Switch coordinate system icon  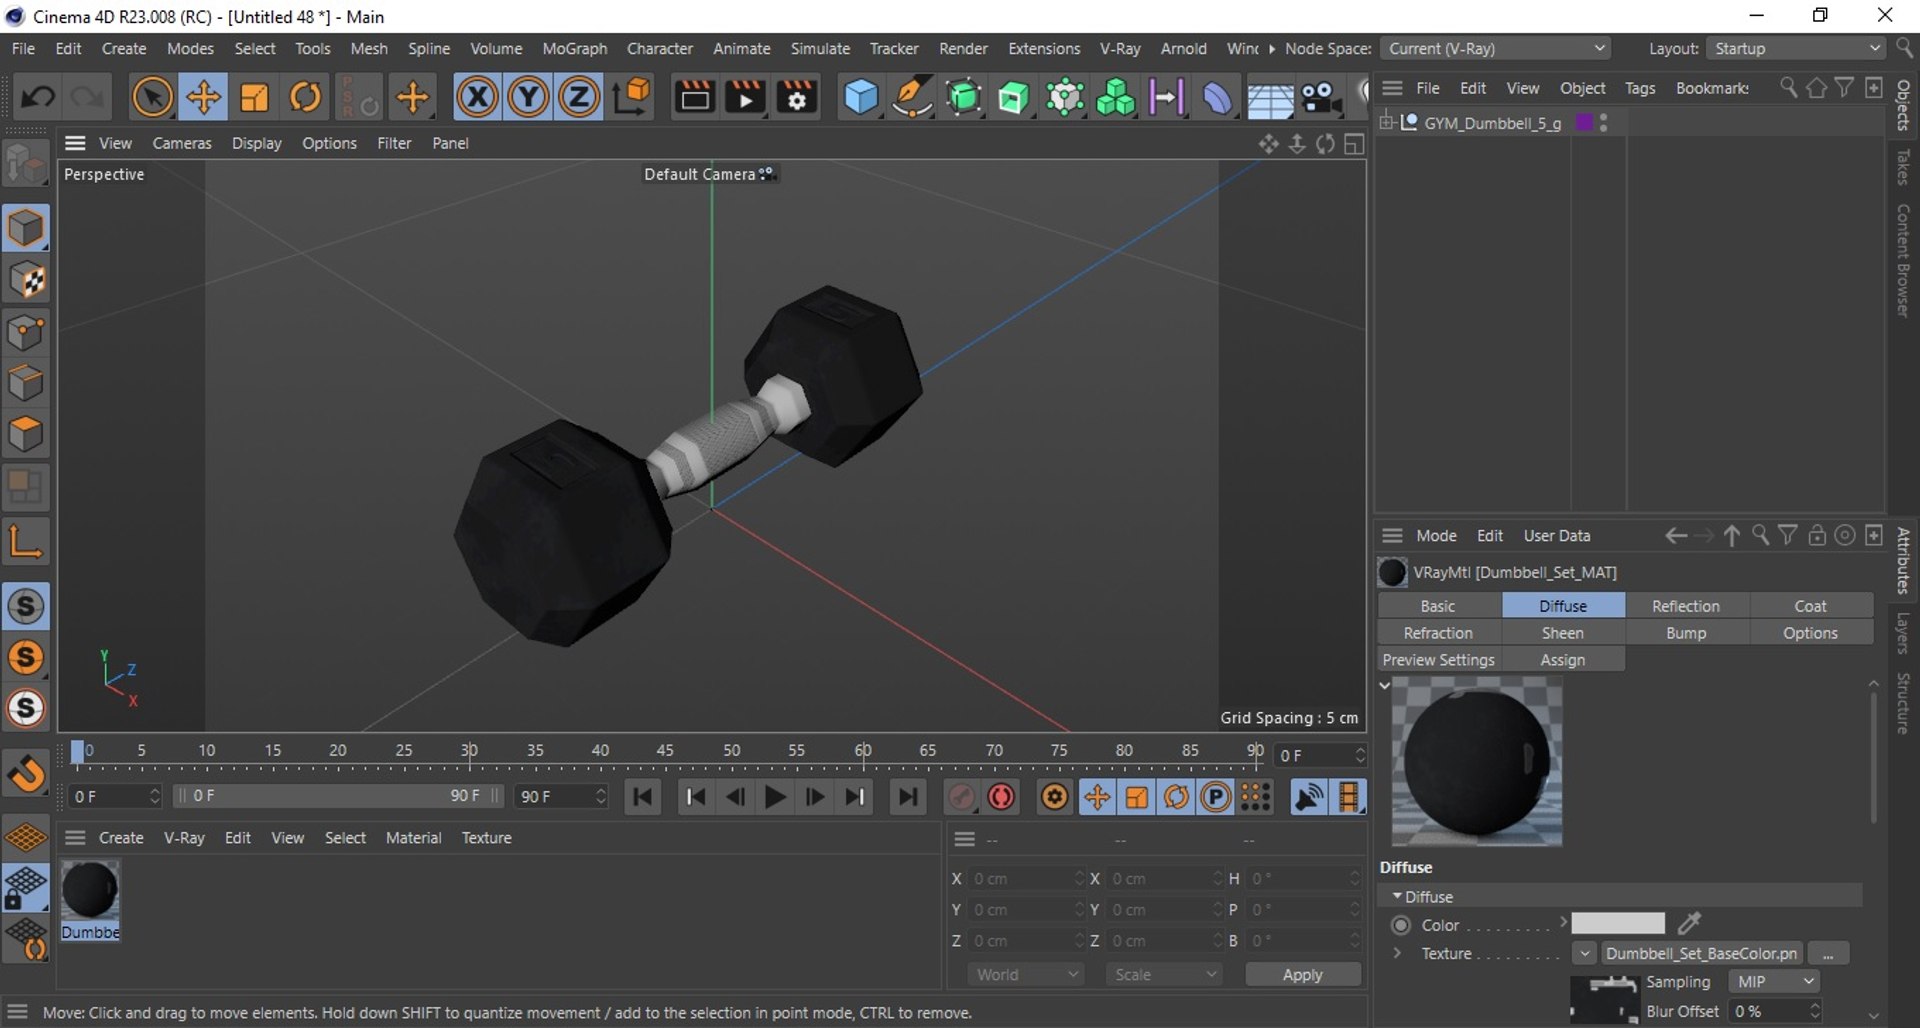pos(632,97)
